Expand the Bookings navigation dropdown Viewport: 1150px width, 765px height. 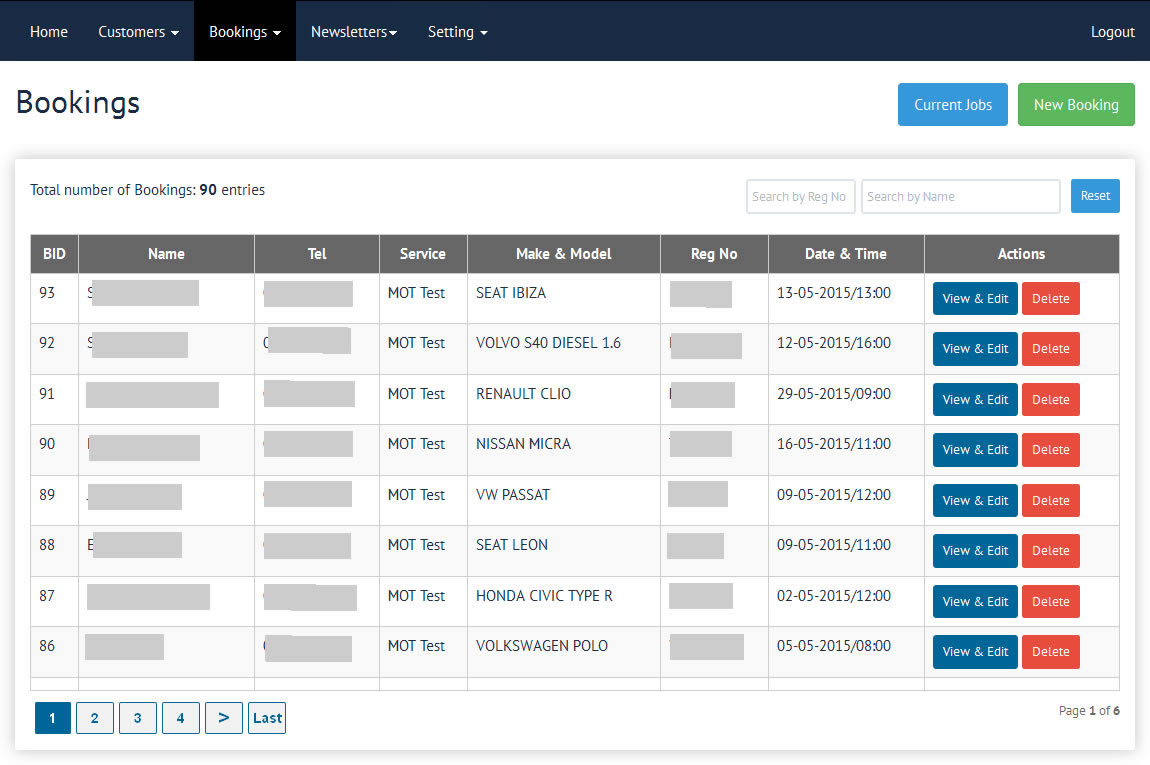[244, 32]
